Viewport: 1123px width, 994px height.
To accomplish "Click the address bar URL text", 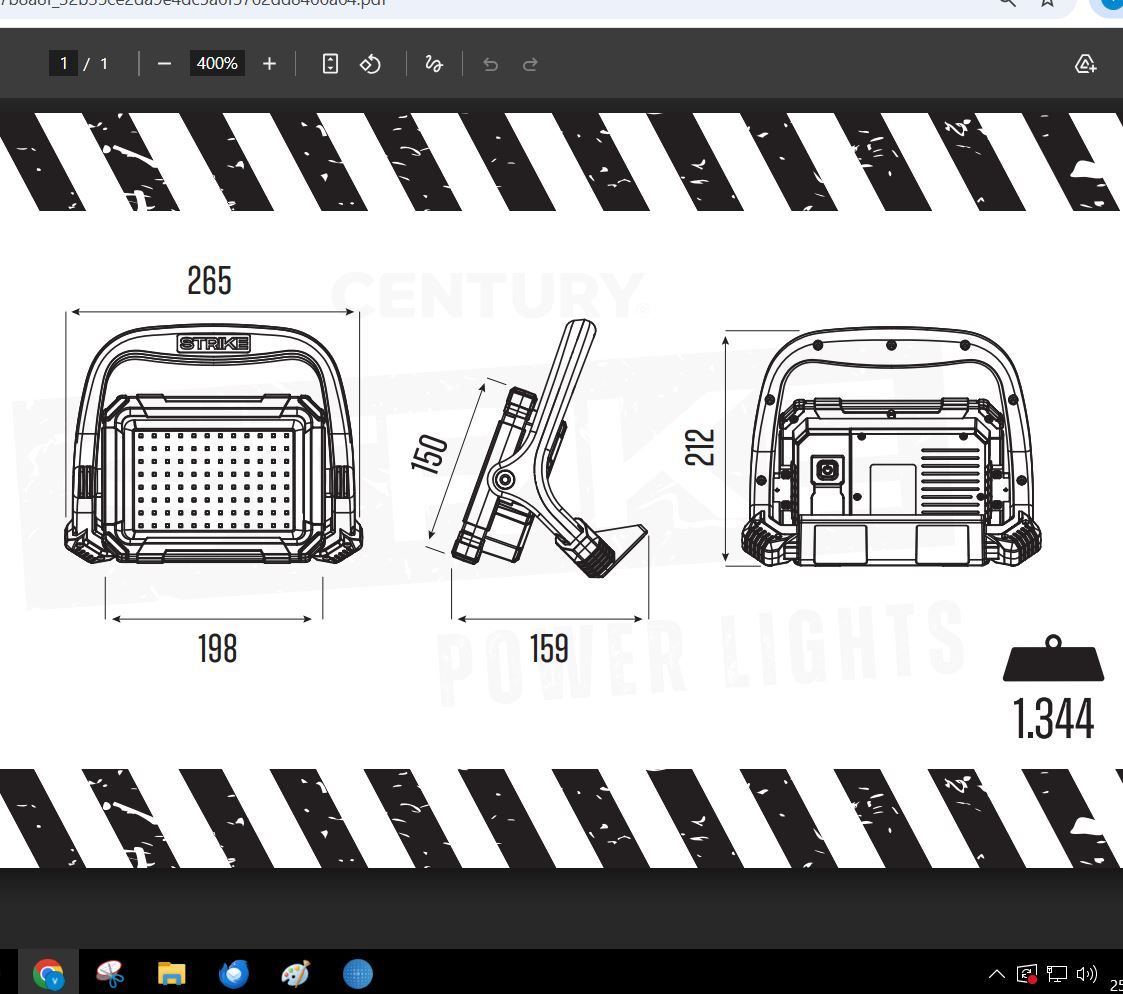I will [200, 3].
